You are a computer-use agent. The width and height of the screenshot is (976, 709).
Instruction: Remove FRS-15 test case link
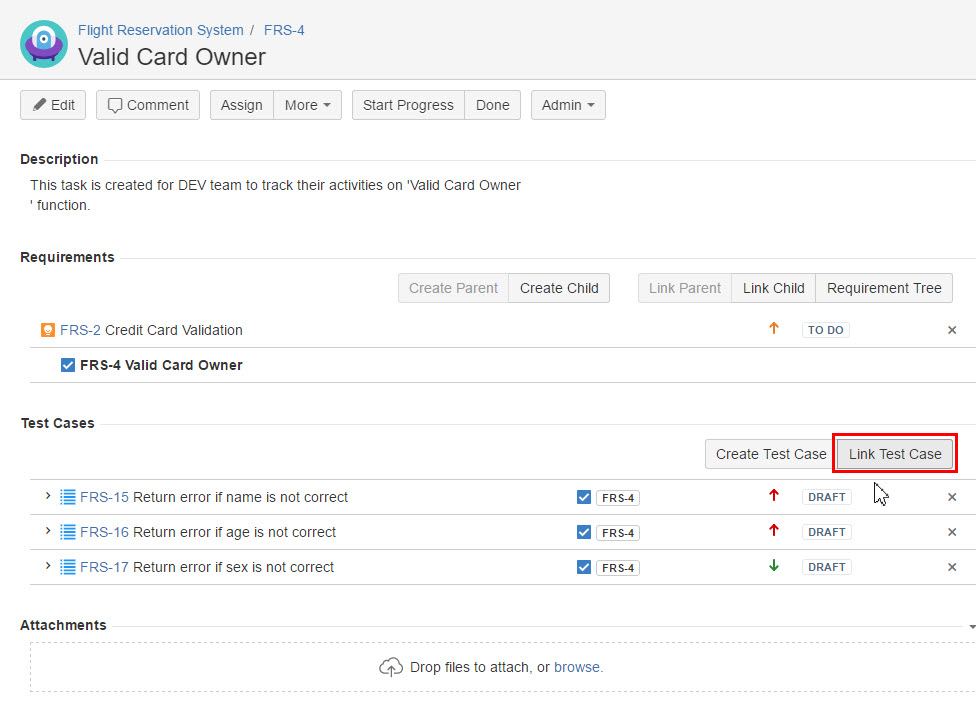click(952, 497)
